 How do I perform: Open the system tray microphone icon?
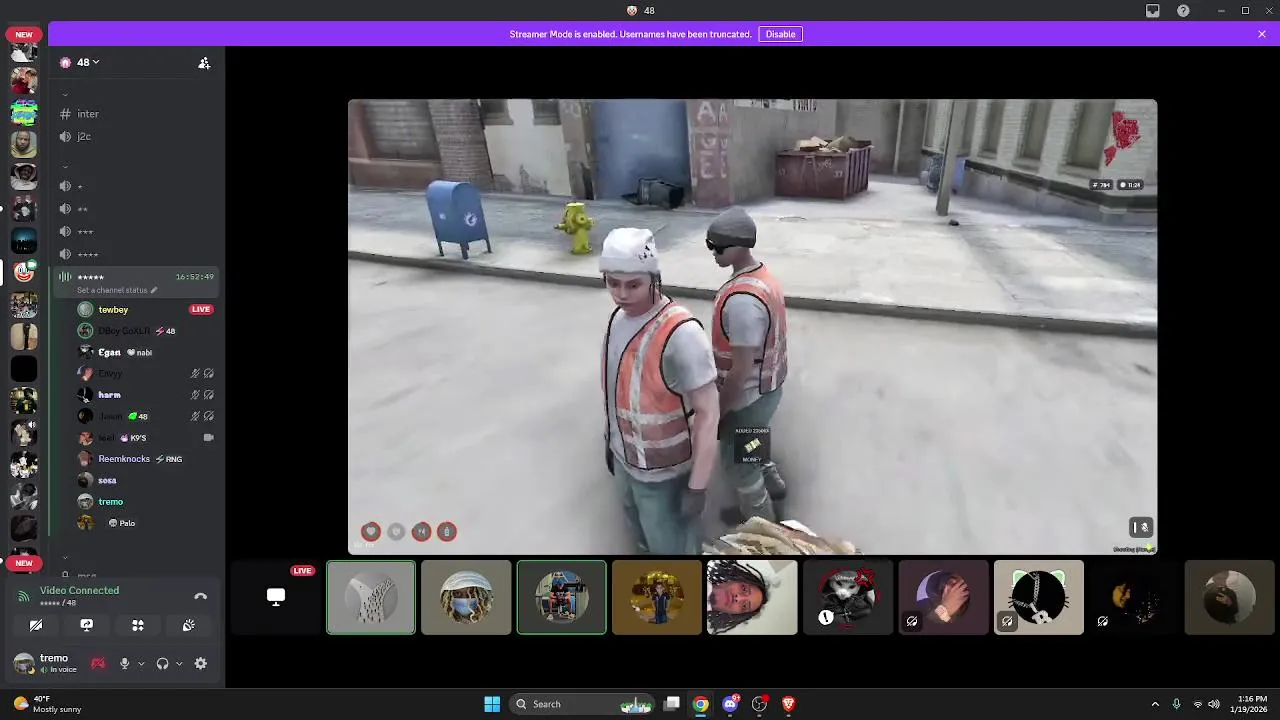tap(1176, 704)
